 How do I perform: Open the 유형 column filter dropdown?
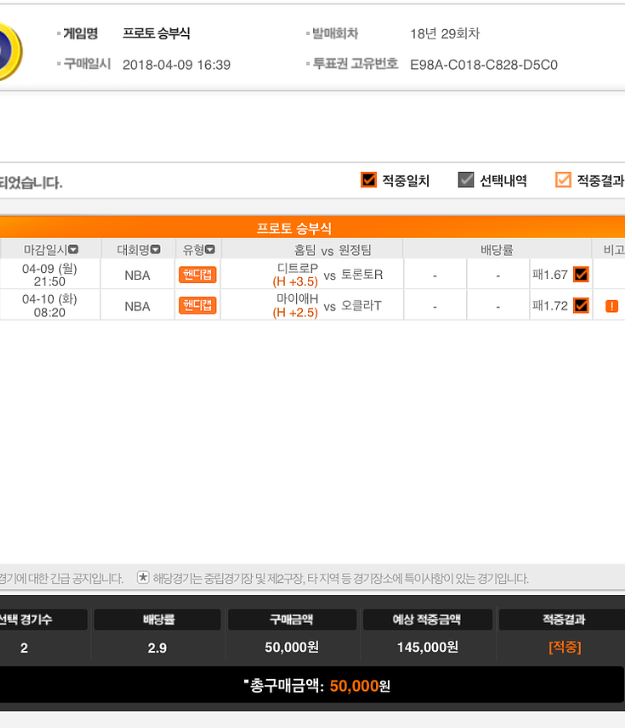(210, 250)
